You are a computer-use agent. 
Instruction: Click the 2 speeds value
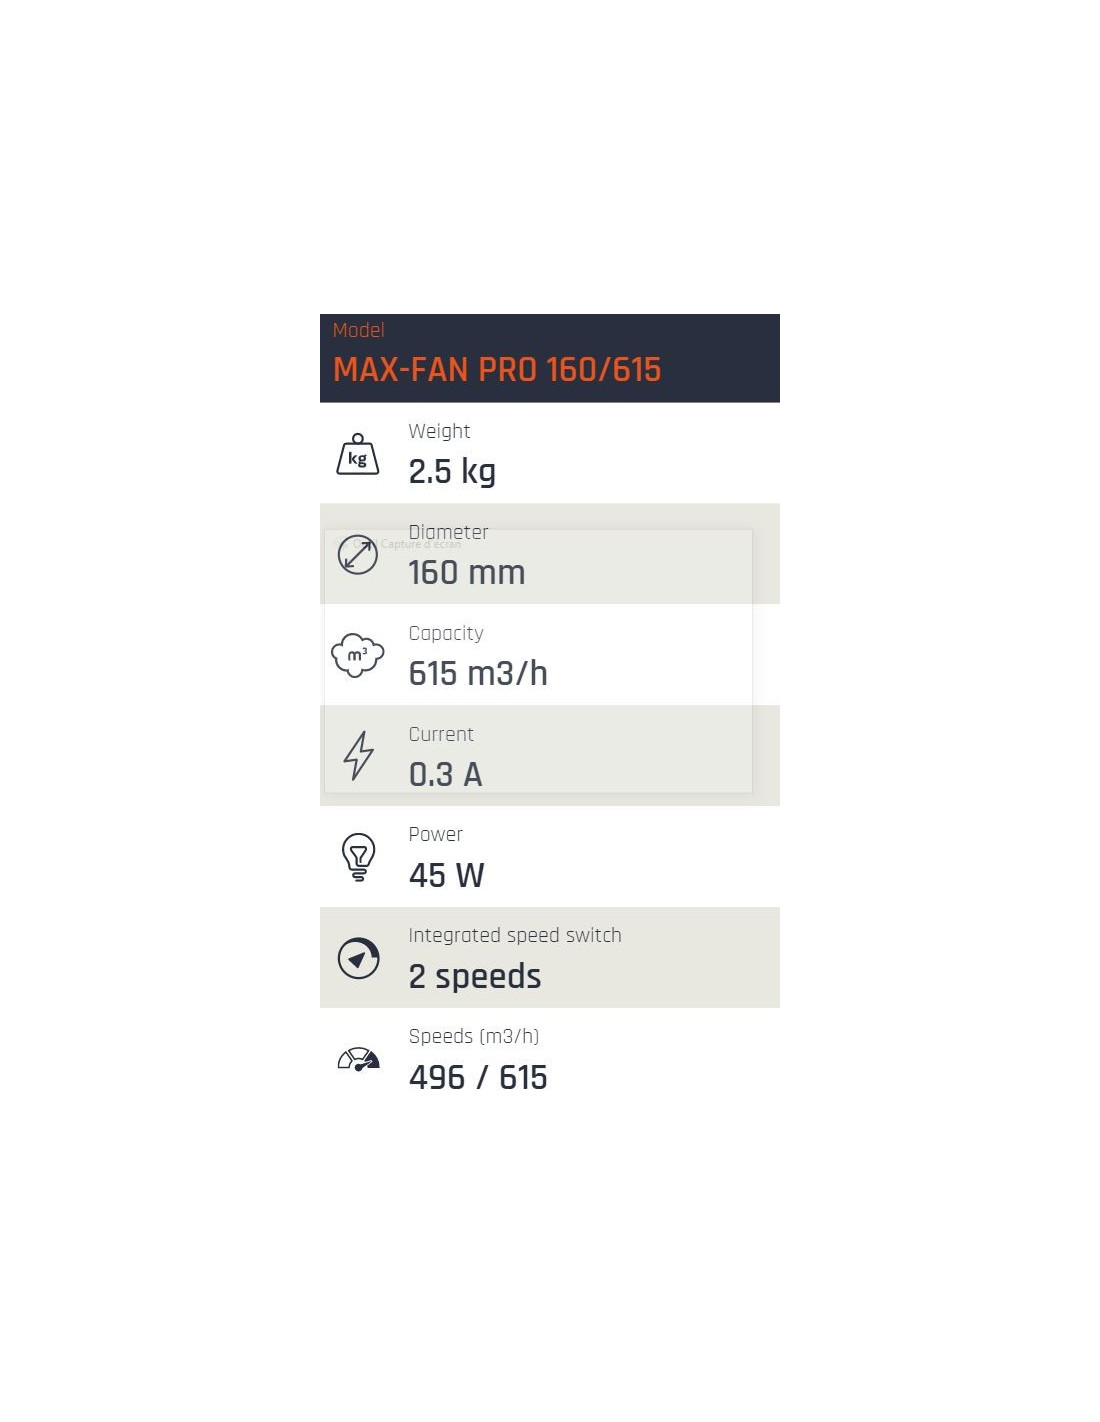[x=475, y=977]
